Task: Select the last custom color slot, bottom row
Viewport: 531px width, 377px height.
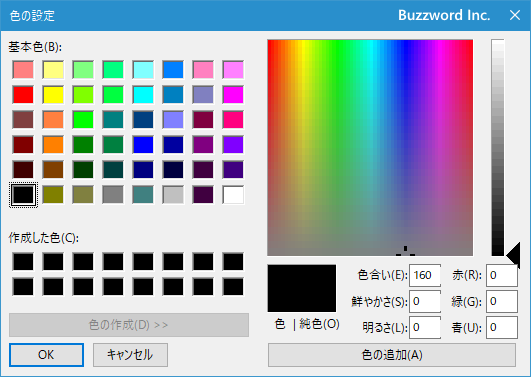Action: [233, 287]
